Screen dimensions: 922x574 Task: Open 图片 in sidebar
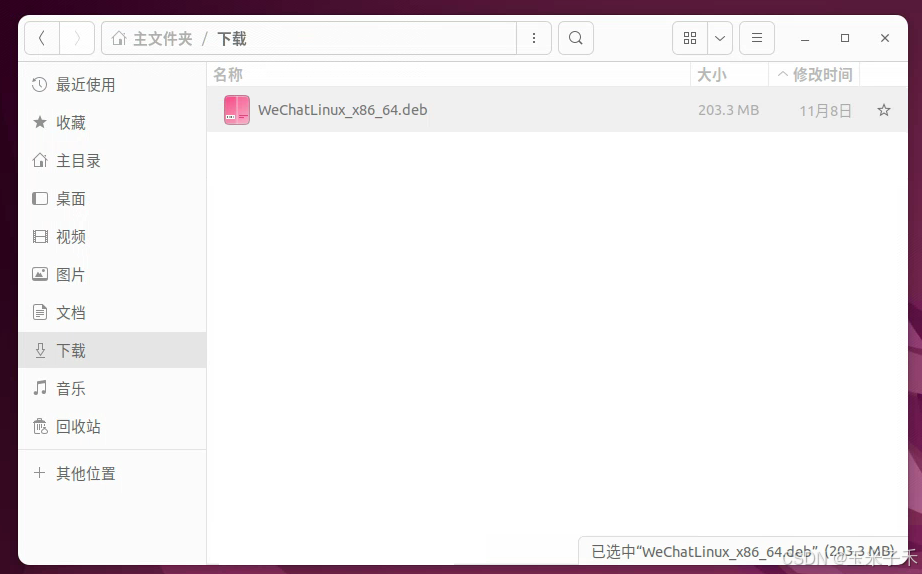(112, 275)
